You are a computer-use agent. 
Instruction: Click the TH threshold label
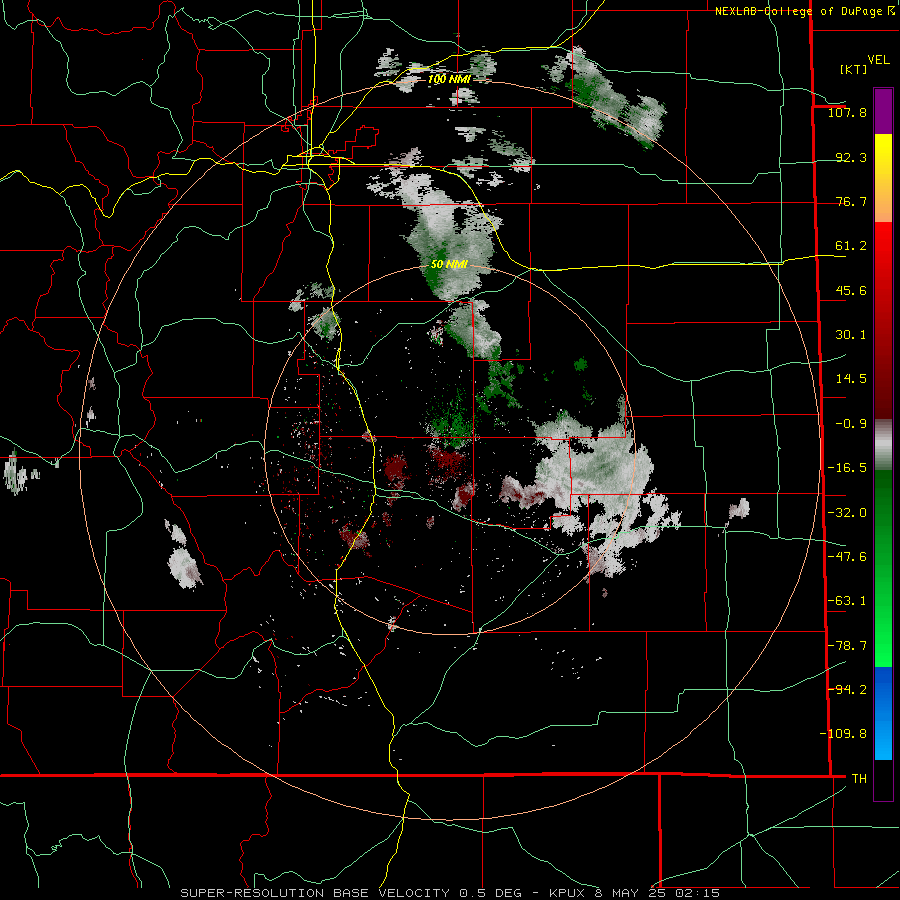[x=859, y=779]
